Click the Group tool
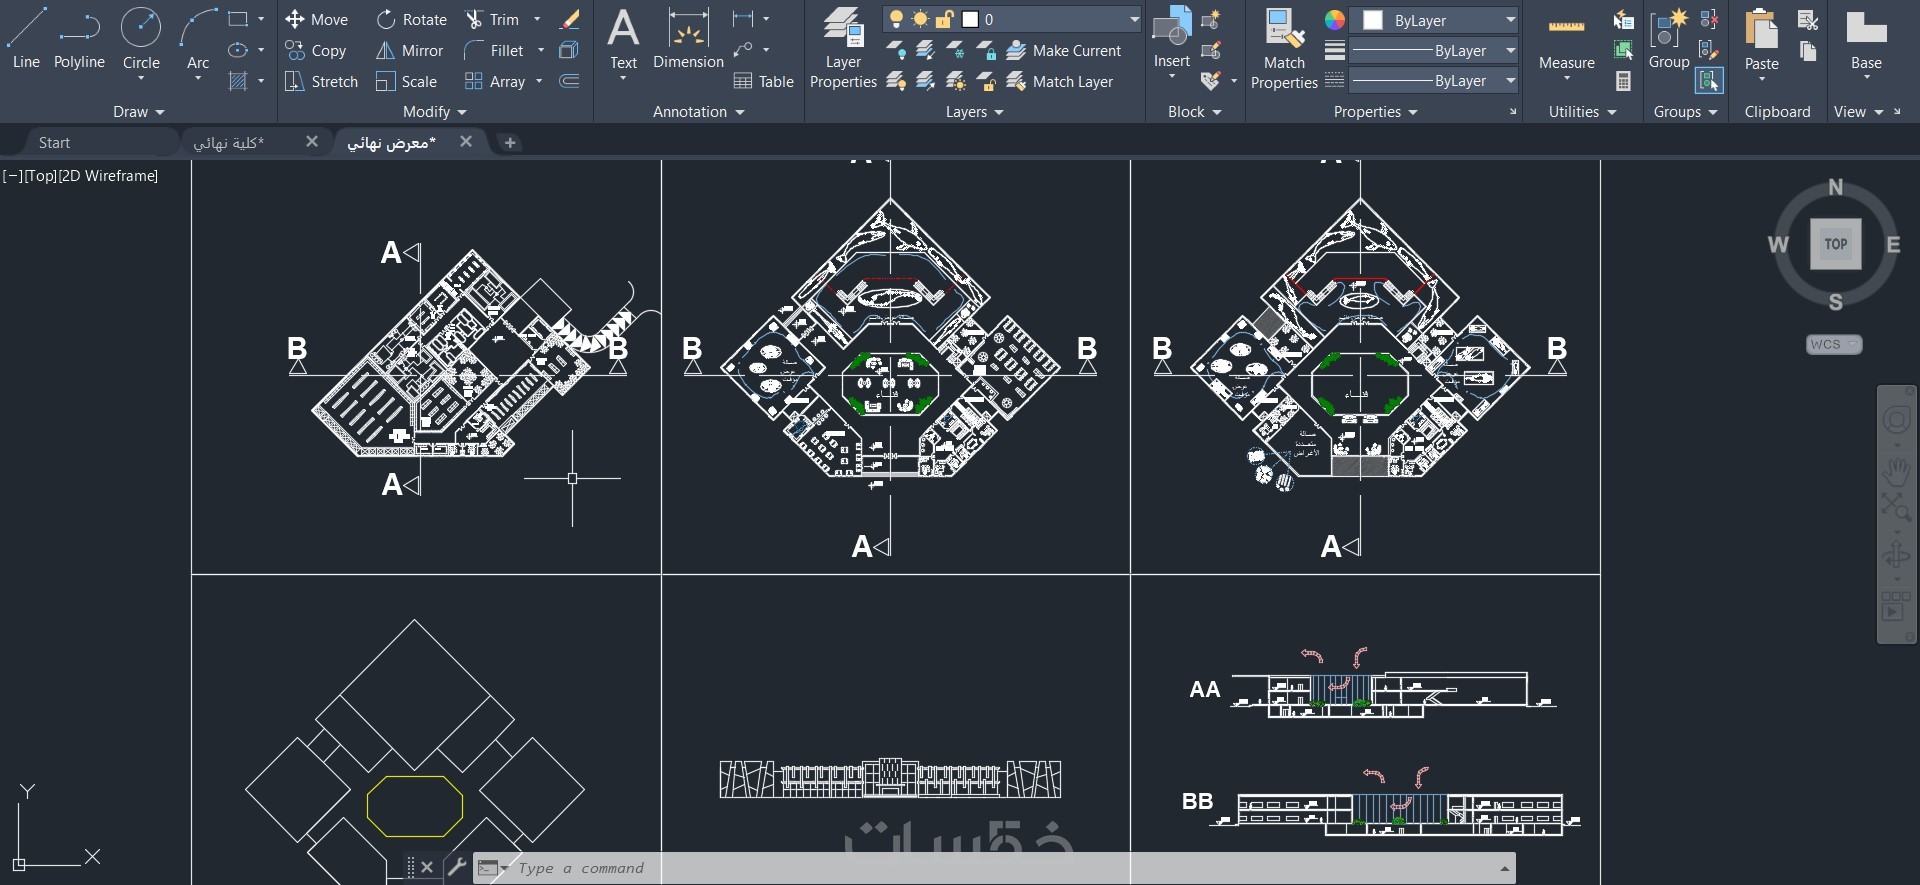Image resolution: width=1920 pixels, height=885 pixels. click(1669, 40)
